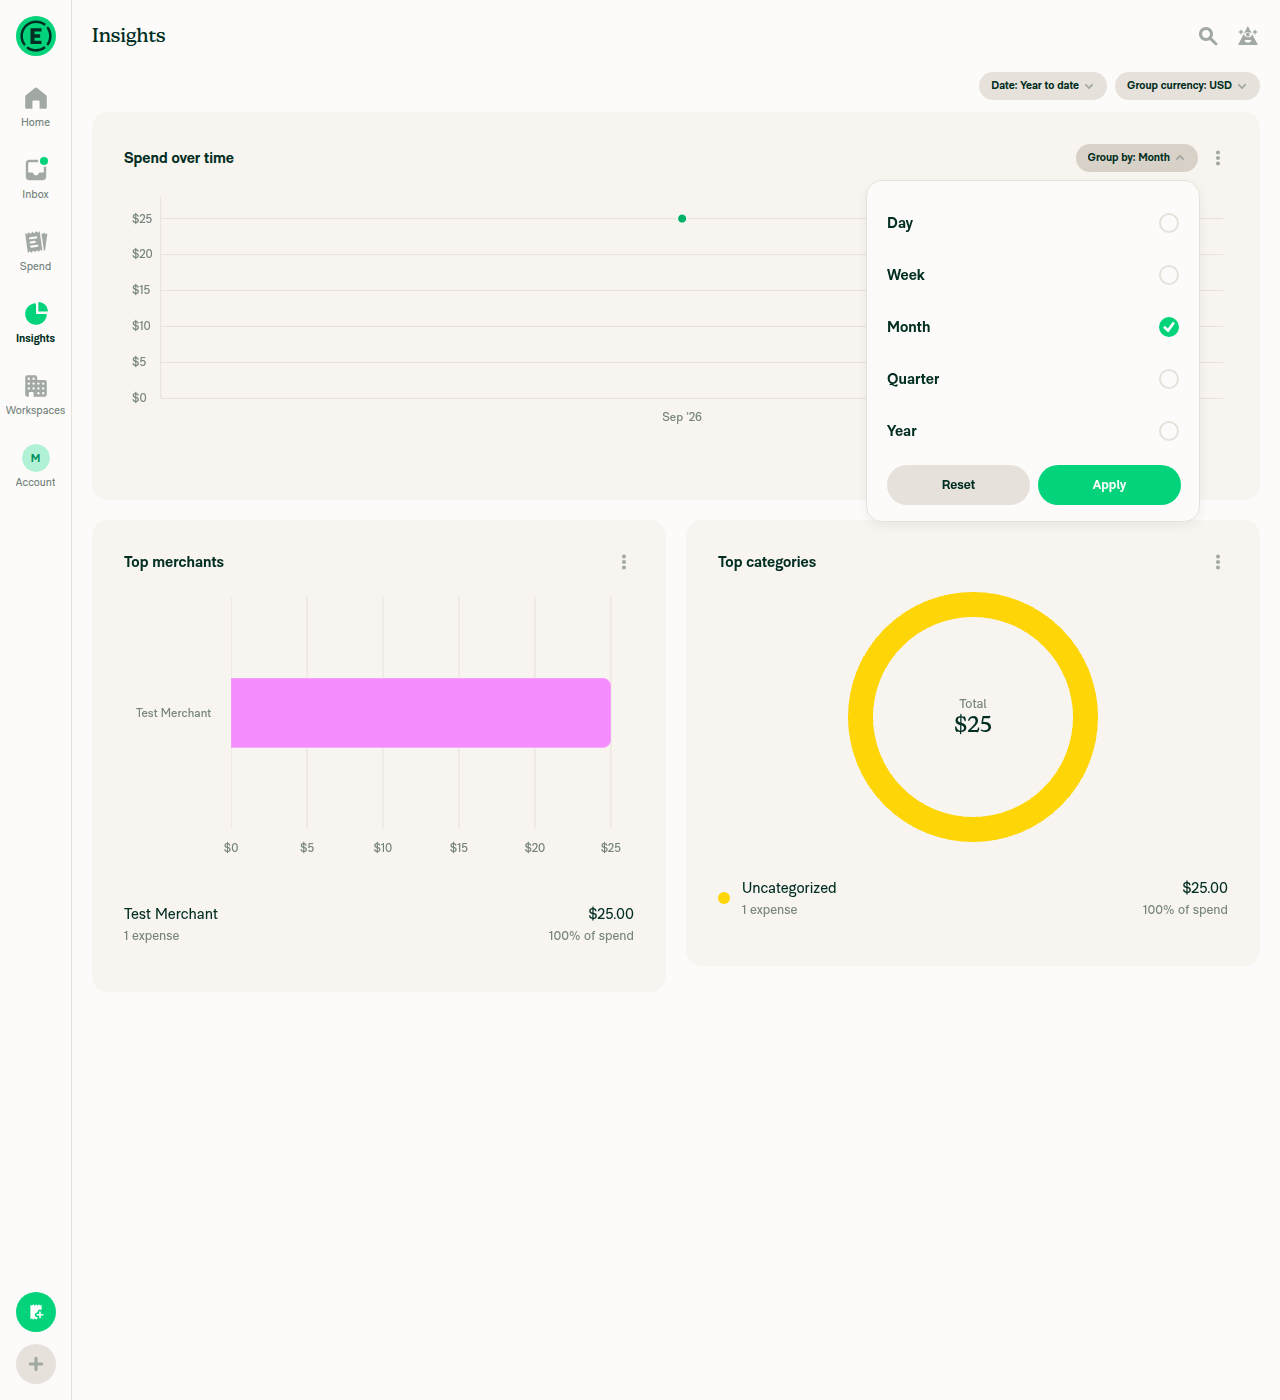1280x1400 pixels.
Task: Open Account avatar in sidebar
Action: 36,458
